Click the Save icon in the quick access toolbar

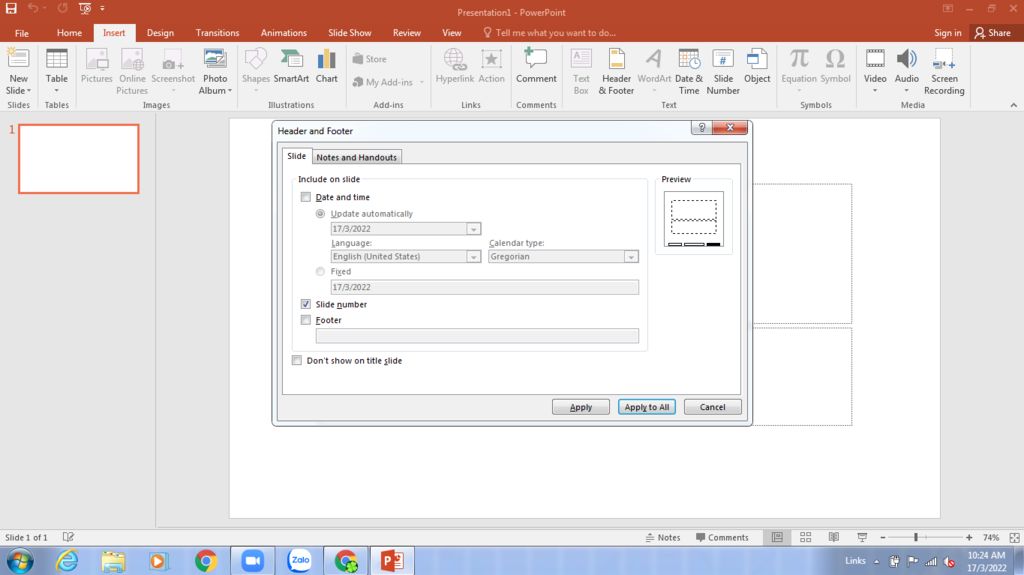tap(11, 8)
